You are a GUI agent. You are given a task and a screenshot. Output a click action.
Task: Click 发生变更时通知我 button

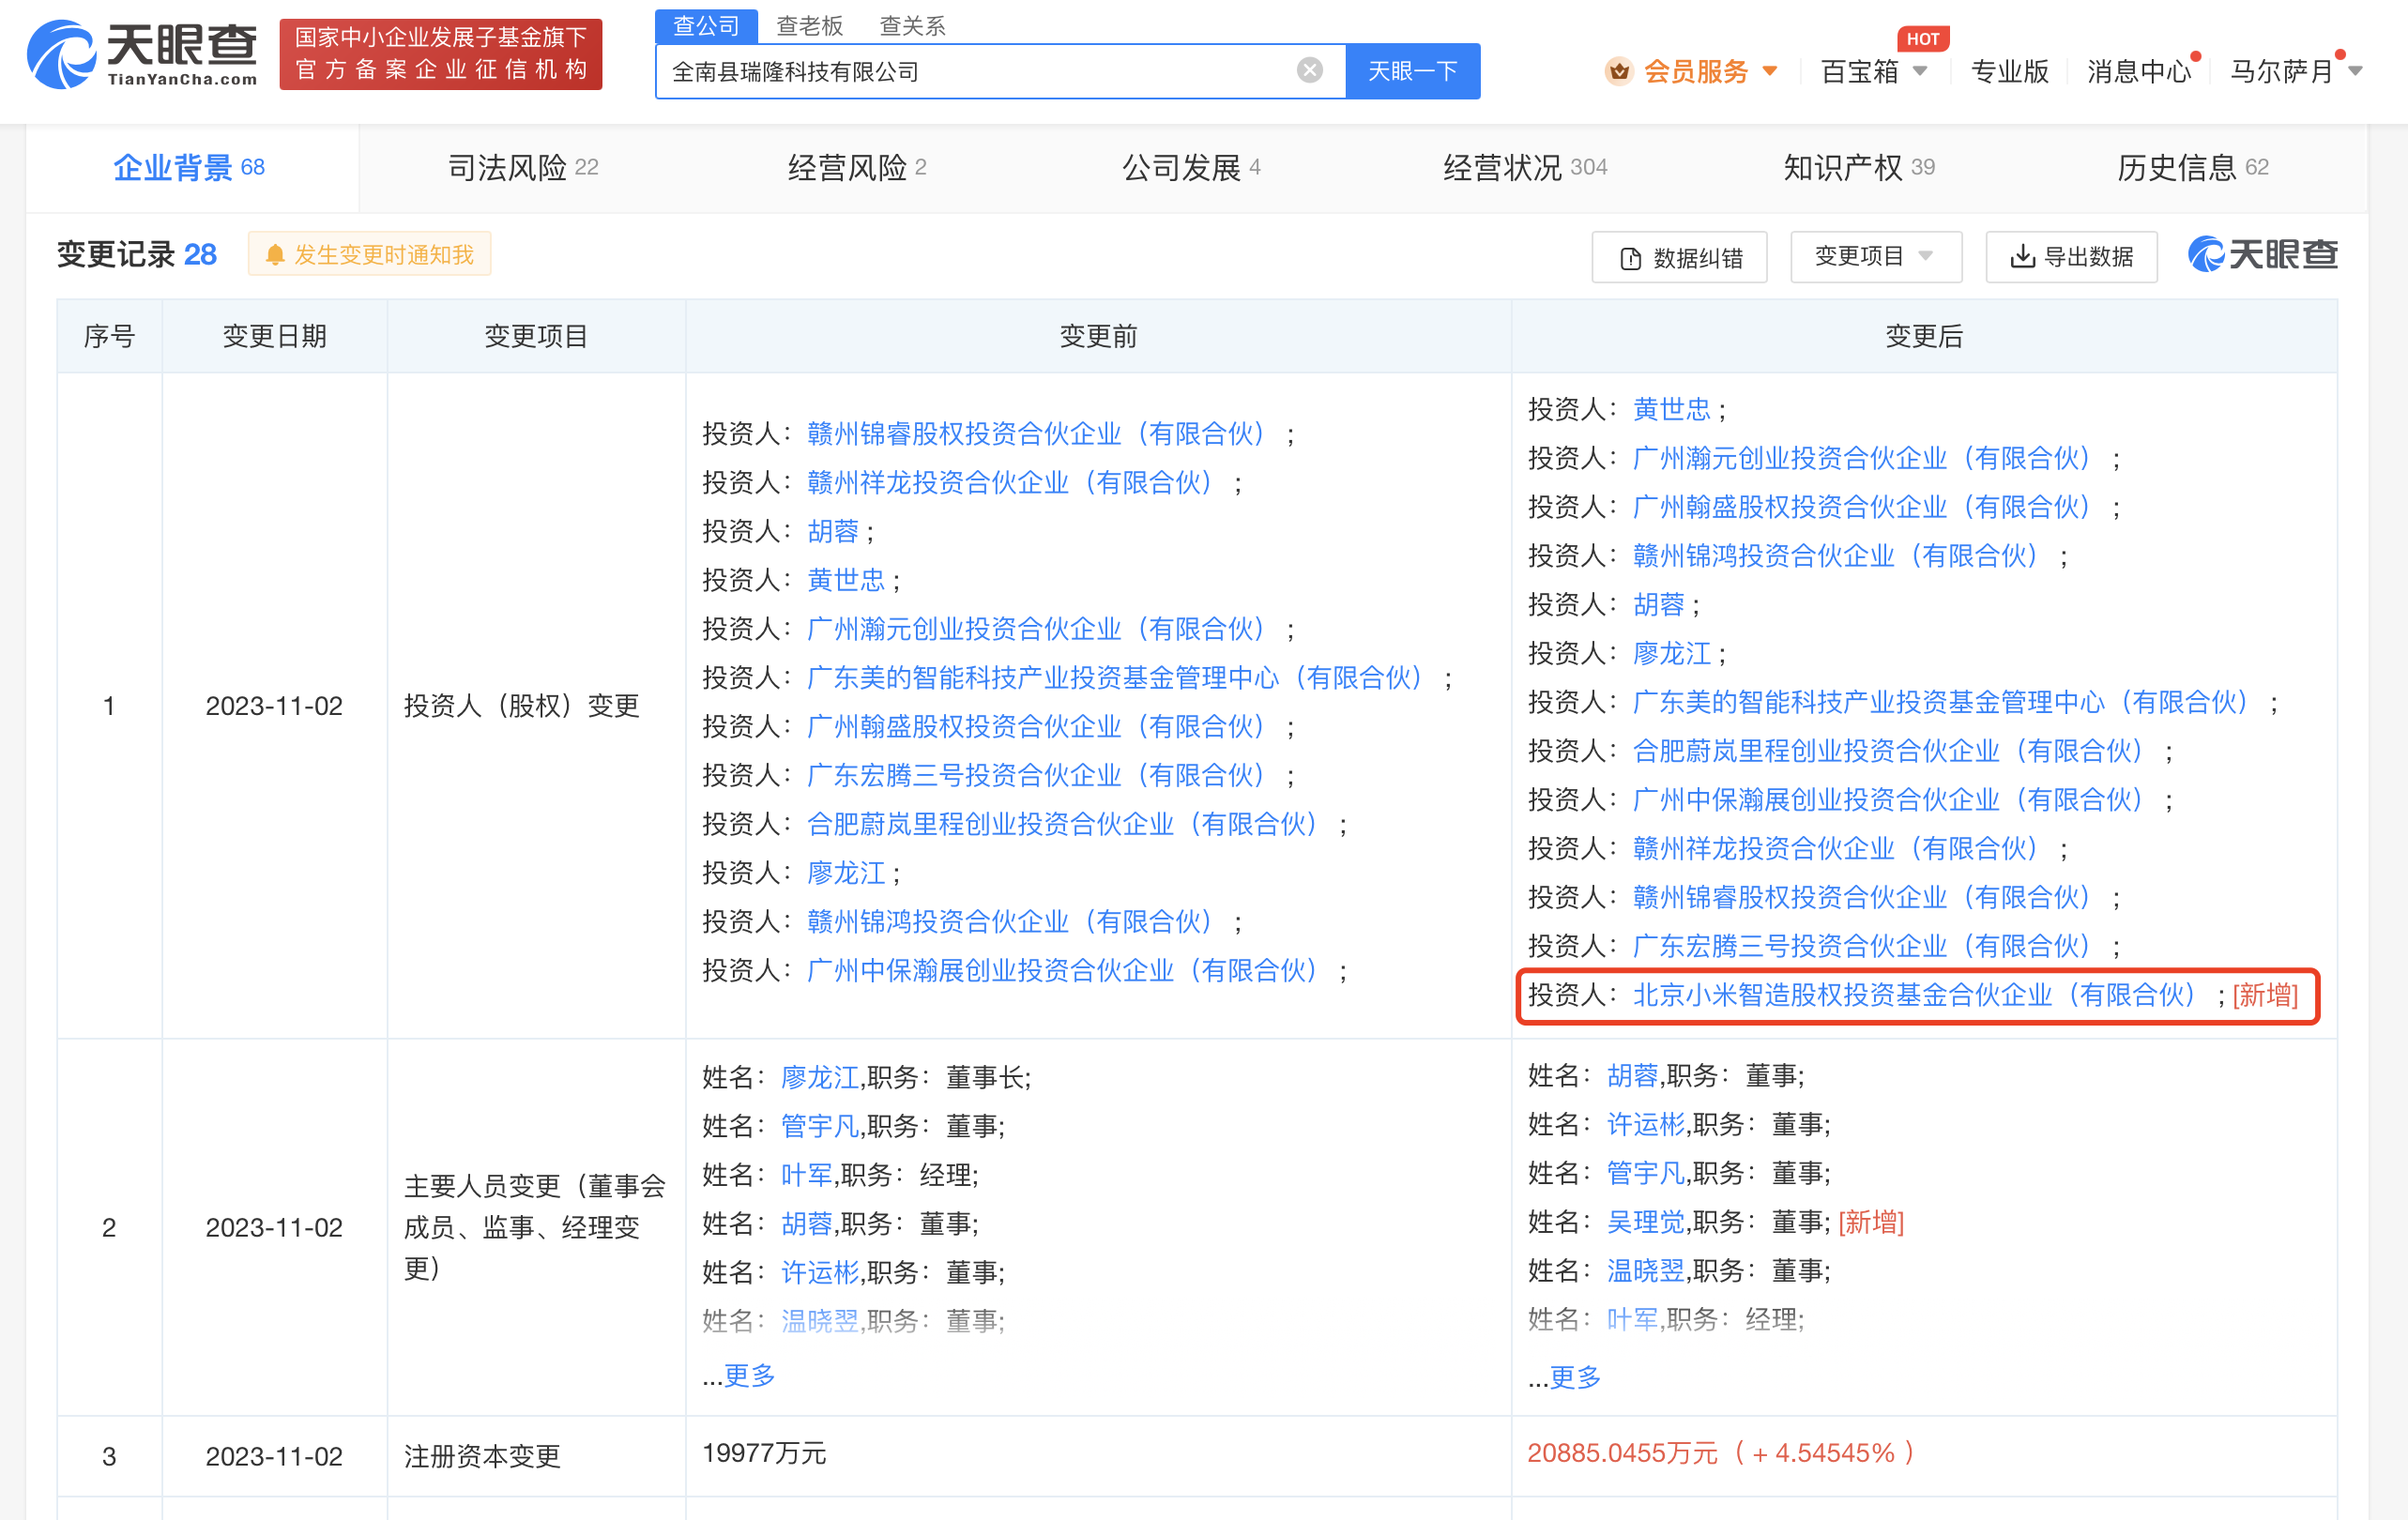[369, 255]
